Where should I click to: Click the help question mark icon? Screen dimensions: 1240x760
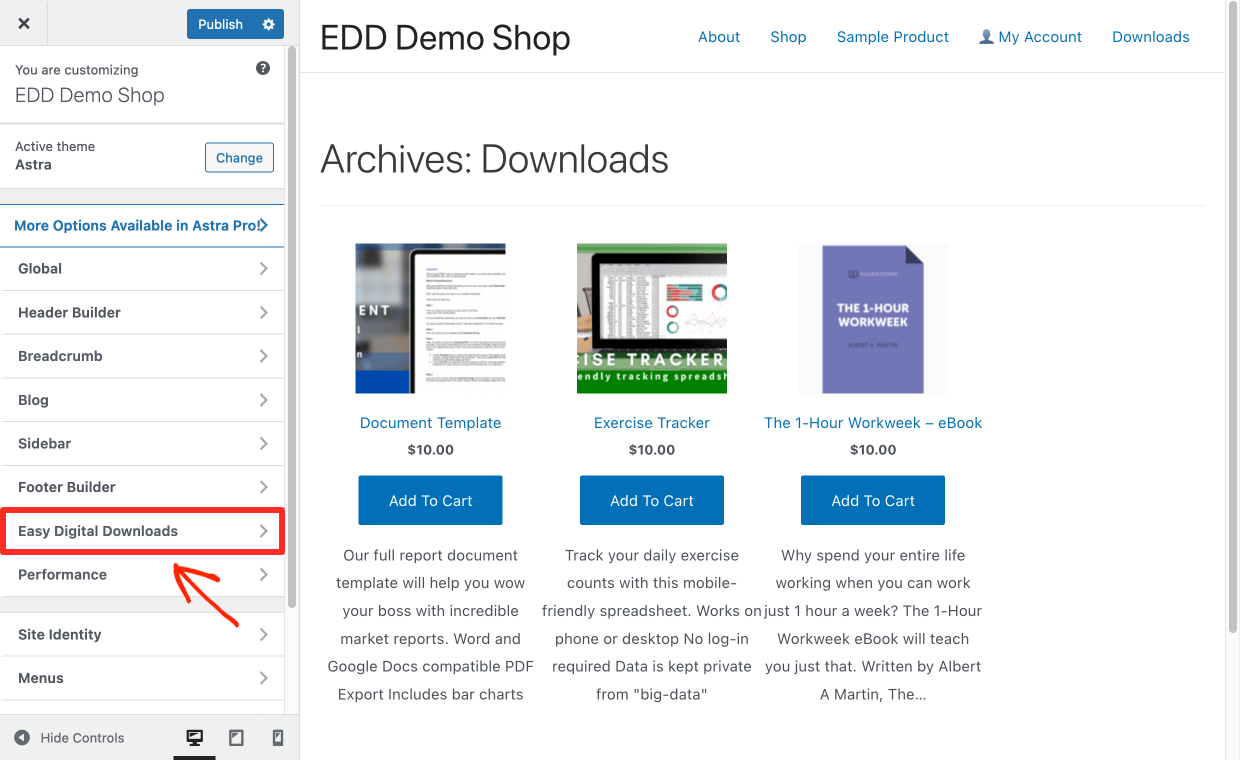263,68
